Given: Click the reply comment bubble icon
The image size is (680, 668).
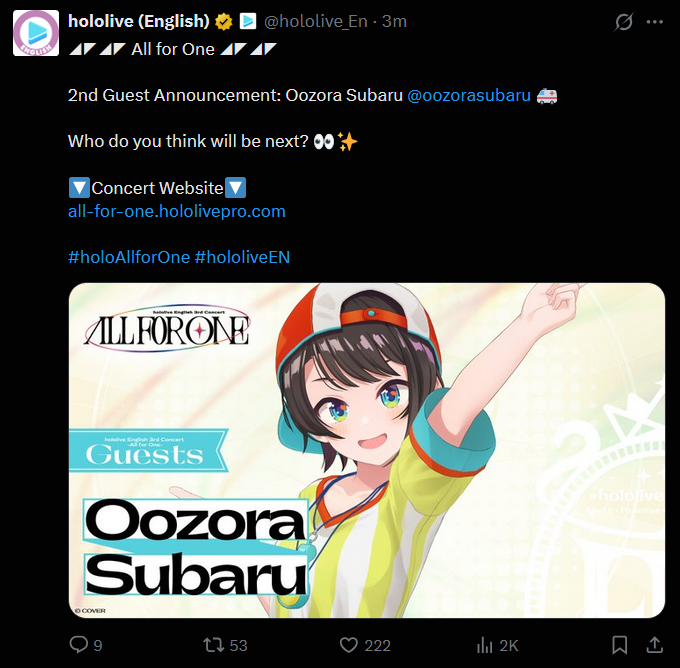Looking at the screenshot, I should (x=78, y=645).
